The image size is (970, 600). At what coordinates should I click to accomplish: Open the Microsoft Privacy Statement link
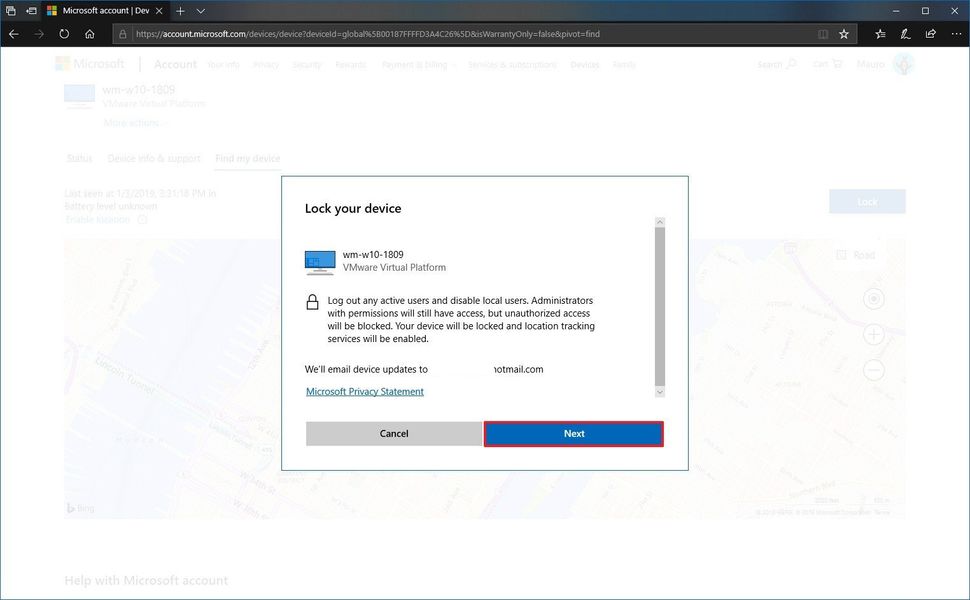point(364,391)
